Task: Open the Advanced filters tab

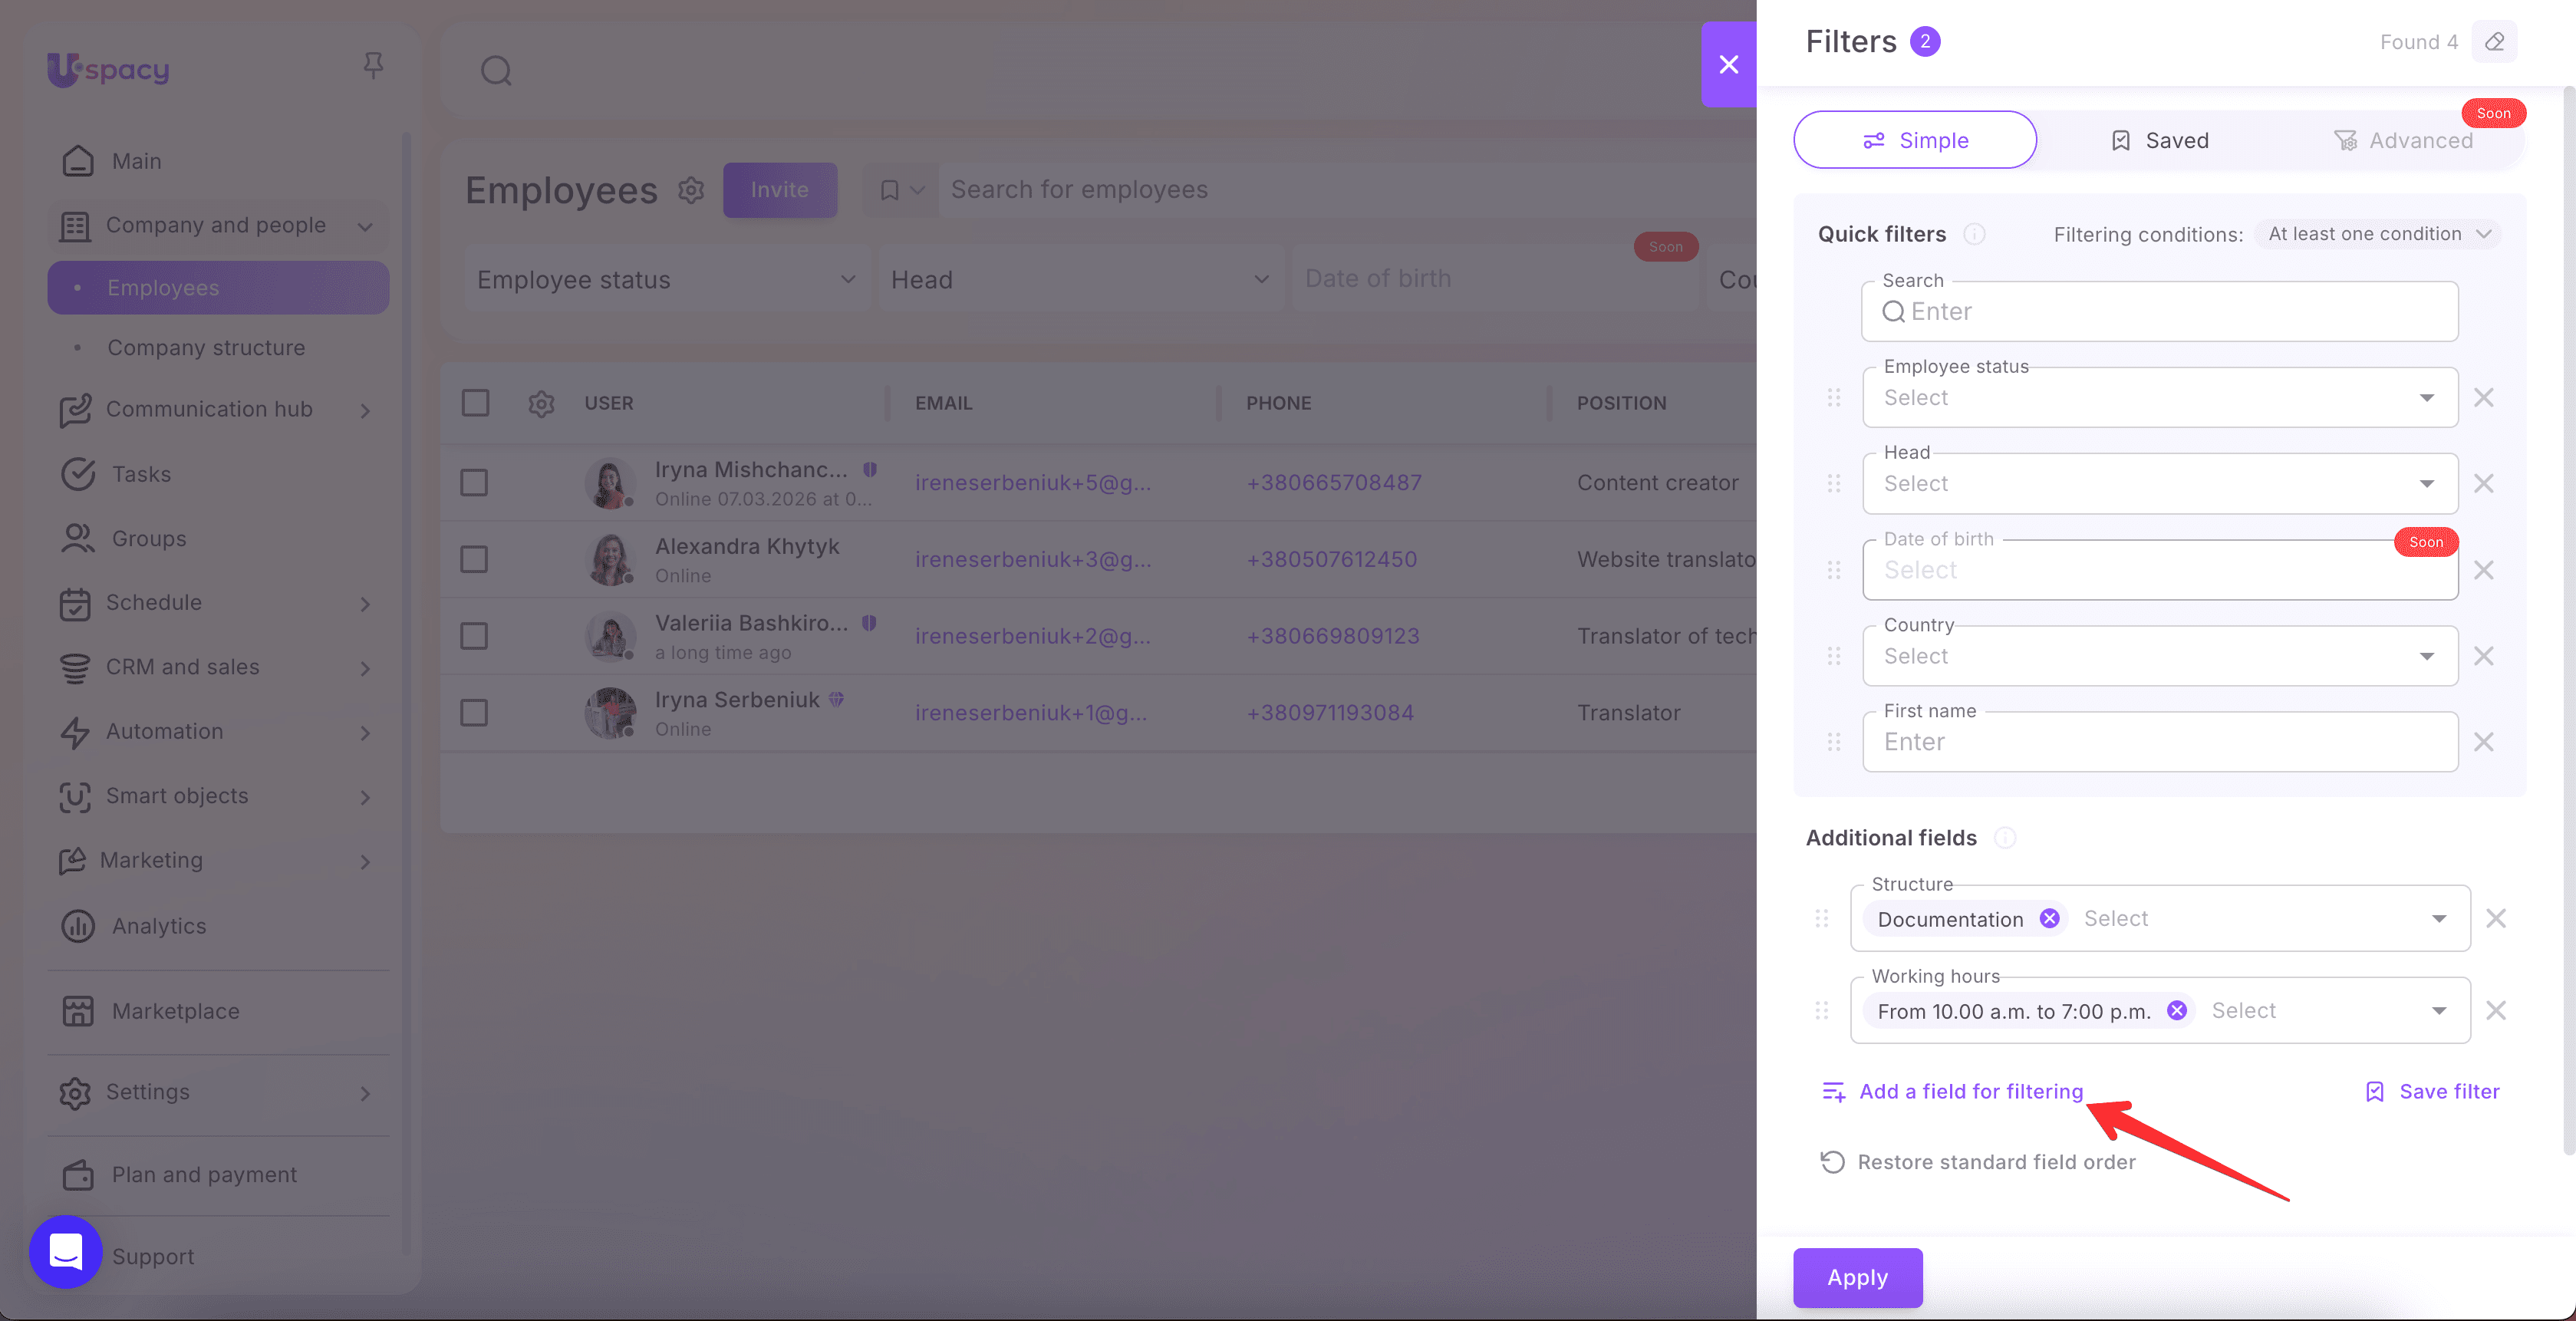Action: 2403,141
